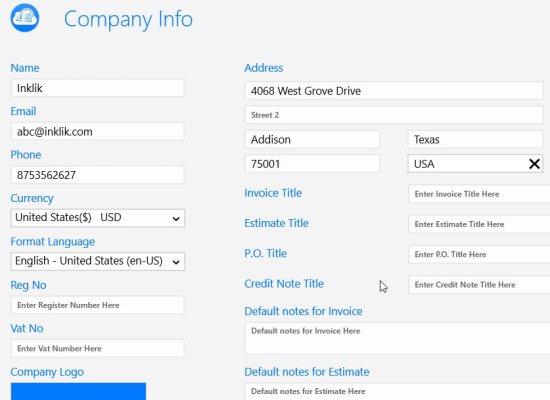The width and height of the screenshot is (550, 400).
Task: Select the Name field label
Action: [x=25, y=68]
